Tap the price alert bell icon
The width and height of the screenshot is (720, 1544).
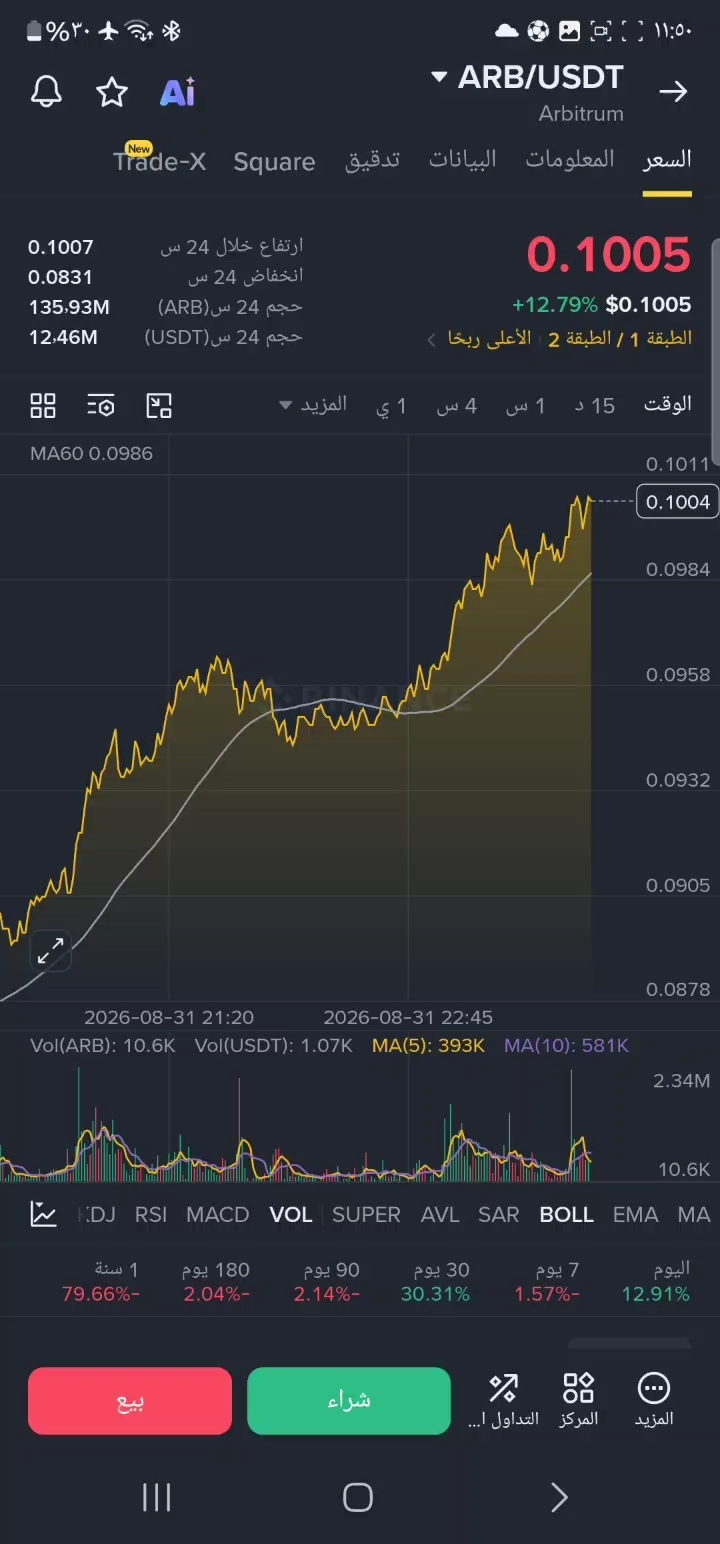47,92
